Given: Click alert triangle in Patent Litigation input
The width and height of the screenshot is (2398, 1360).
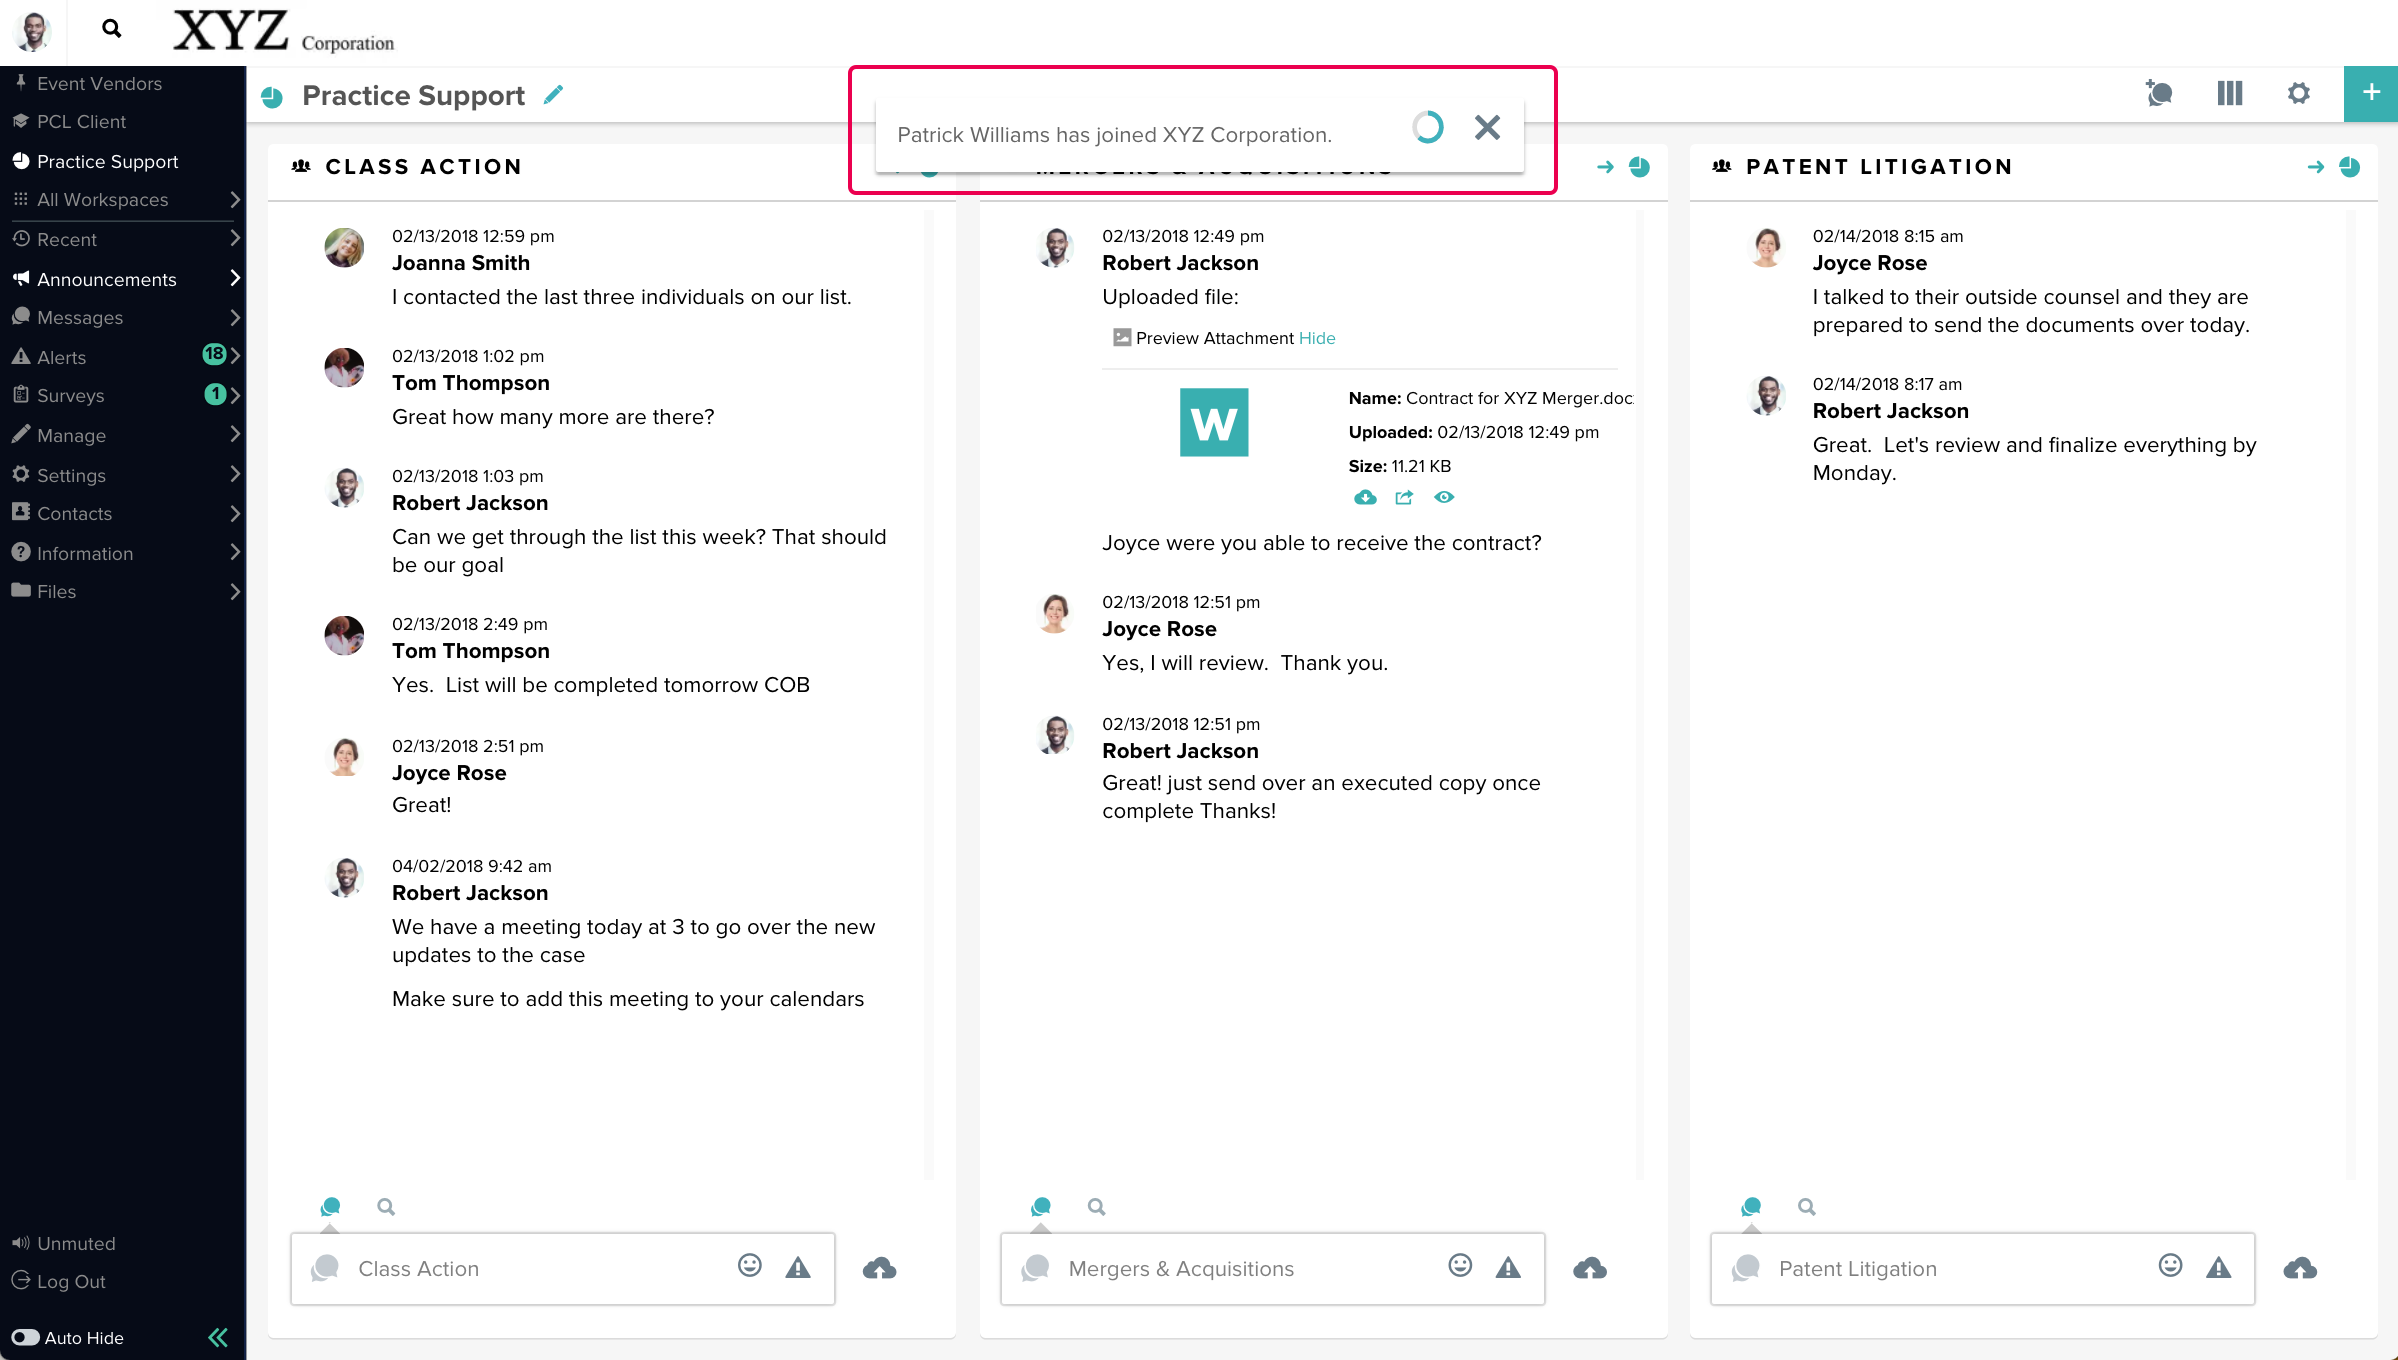Looking at the screenshot, I should tap(2219, 1267).
